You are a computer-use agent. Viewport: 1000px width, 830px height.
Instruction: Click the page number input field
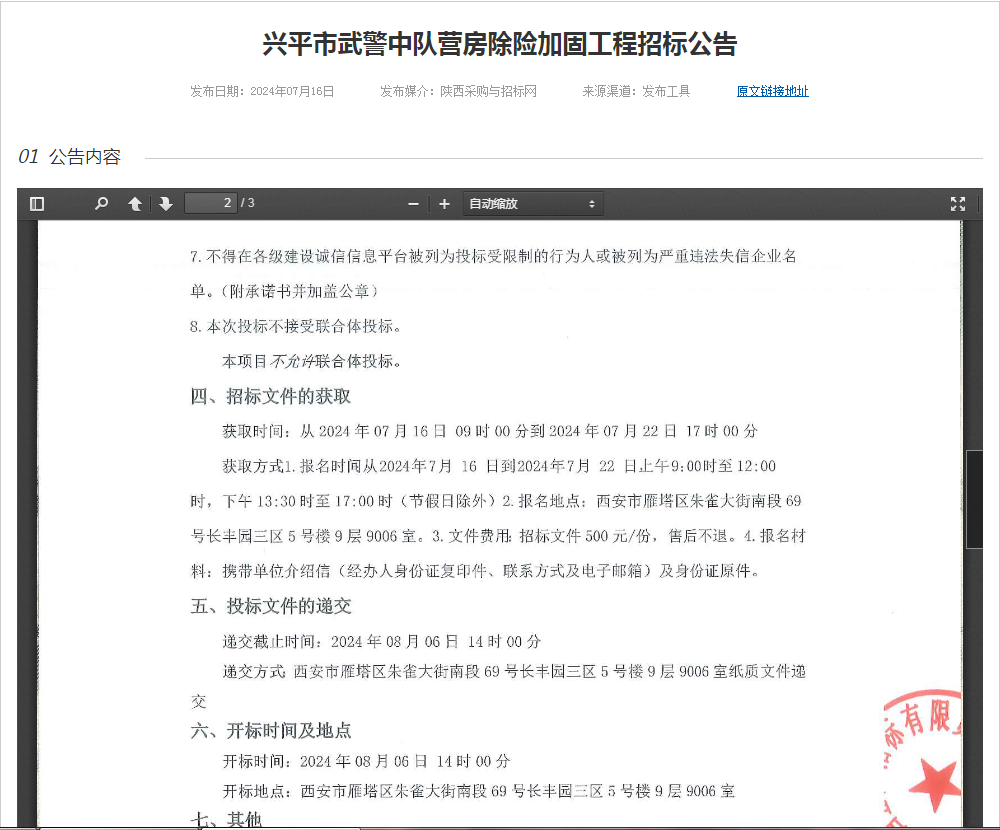[210, 203]
